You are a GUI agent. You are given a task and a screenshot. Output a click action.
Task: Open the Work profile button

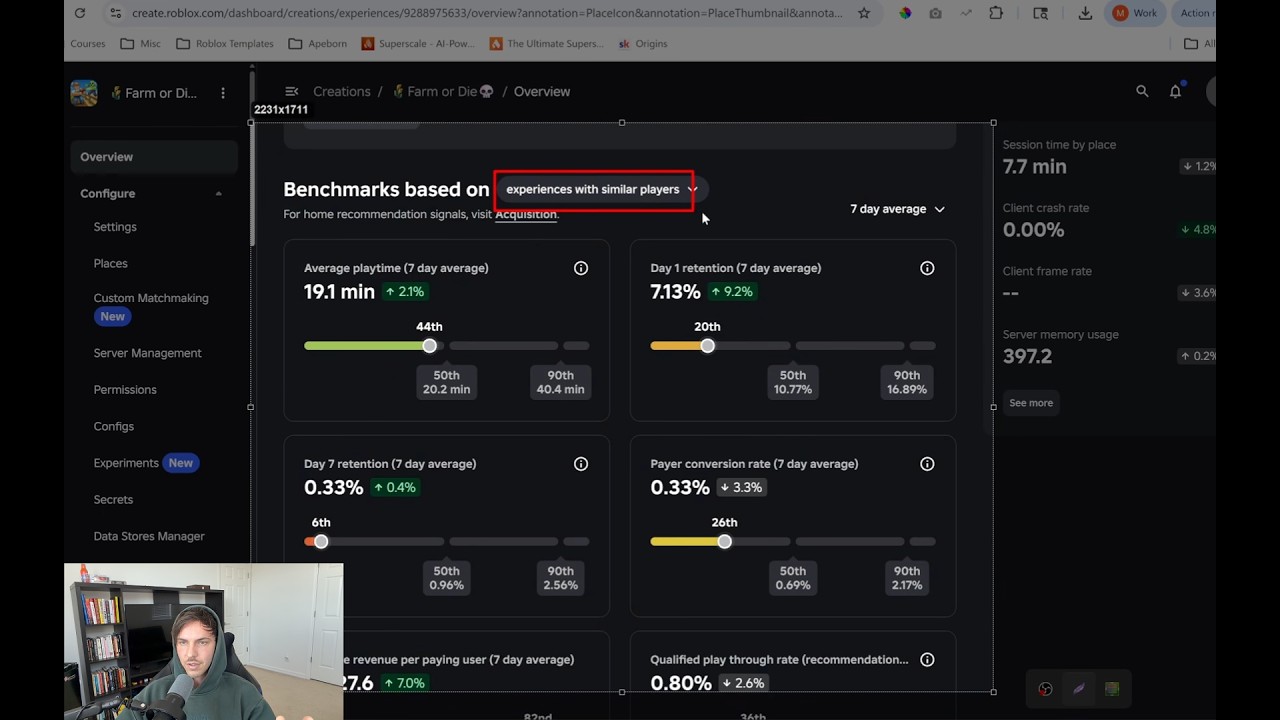(x=1135, y=13)
